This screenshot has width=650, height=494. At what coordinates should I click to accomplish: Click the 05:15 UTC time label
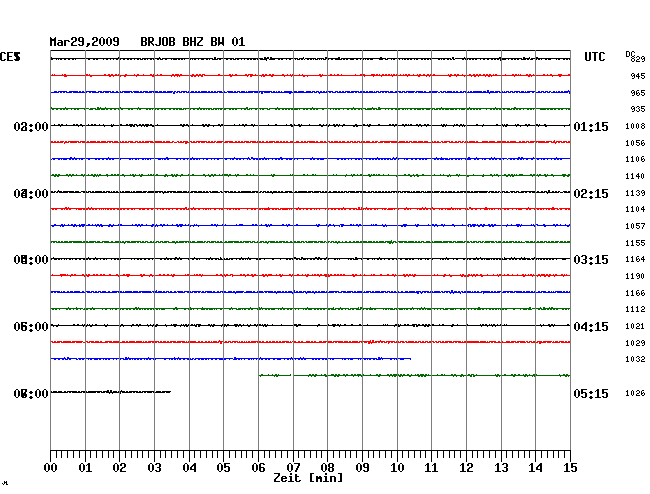(591, 393)
